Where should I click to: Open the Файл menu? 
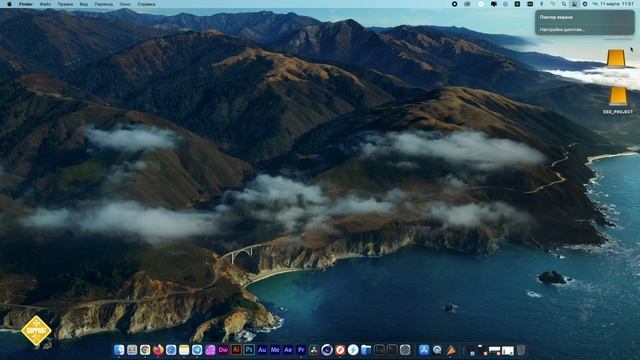point(45,4)
